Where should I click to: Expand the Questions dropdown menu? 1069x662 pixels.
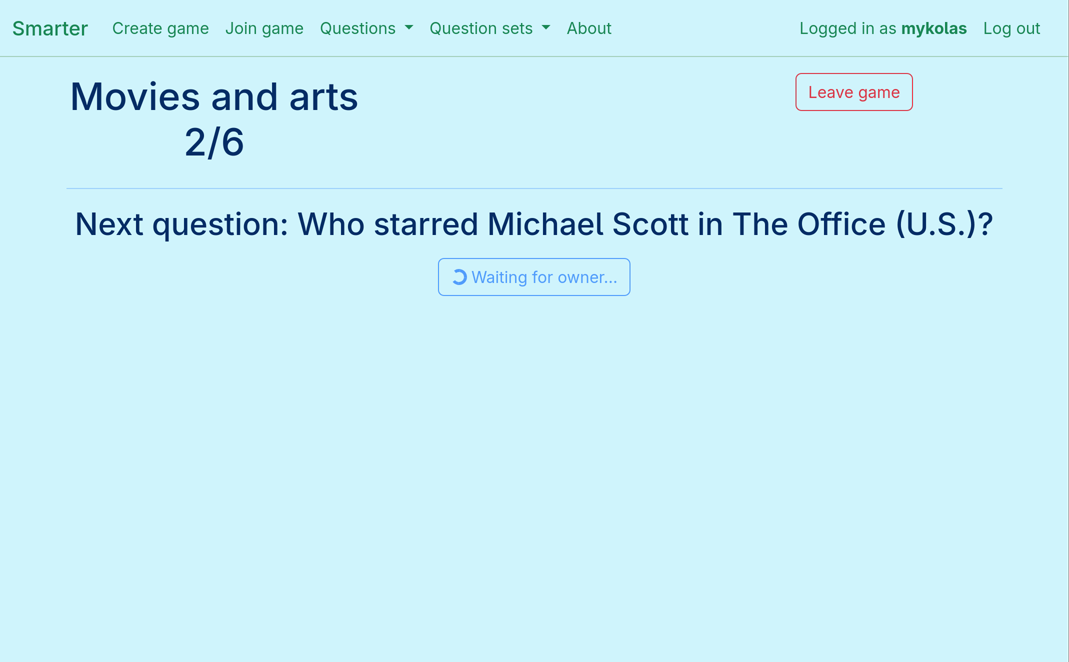point(358,28)
